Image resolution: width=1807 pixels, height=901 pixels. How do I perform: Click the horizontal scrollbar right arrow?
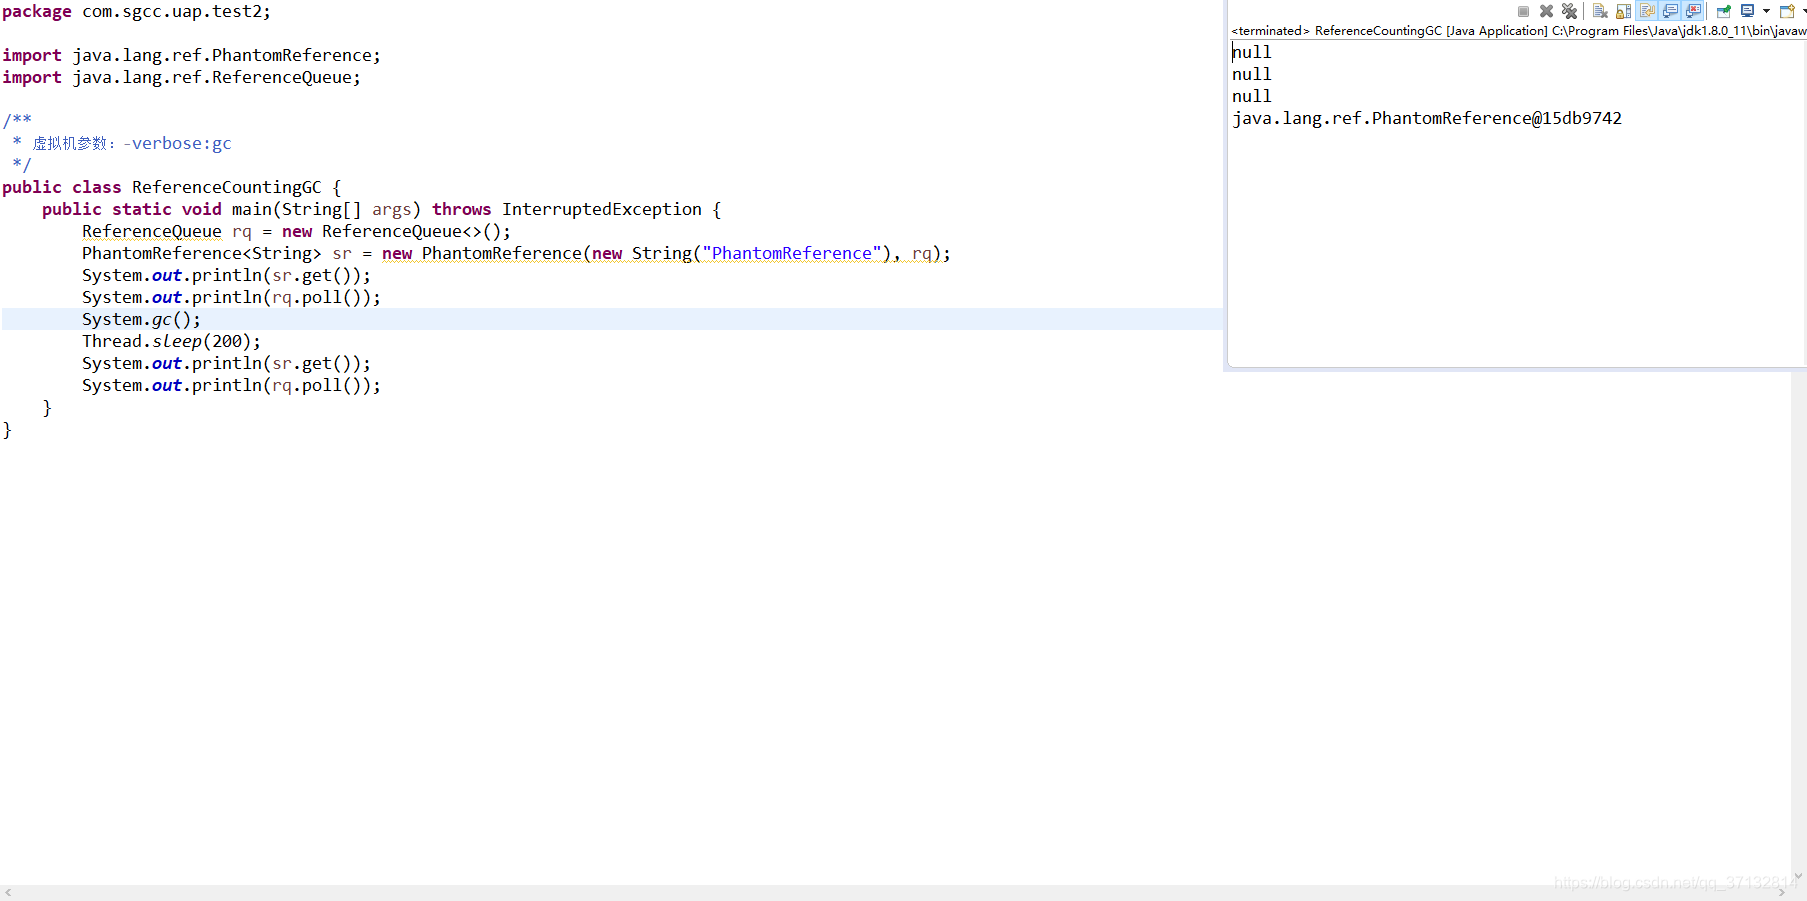(1782, 892)
